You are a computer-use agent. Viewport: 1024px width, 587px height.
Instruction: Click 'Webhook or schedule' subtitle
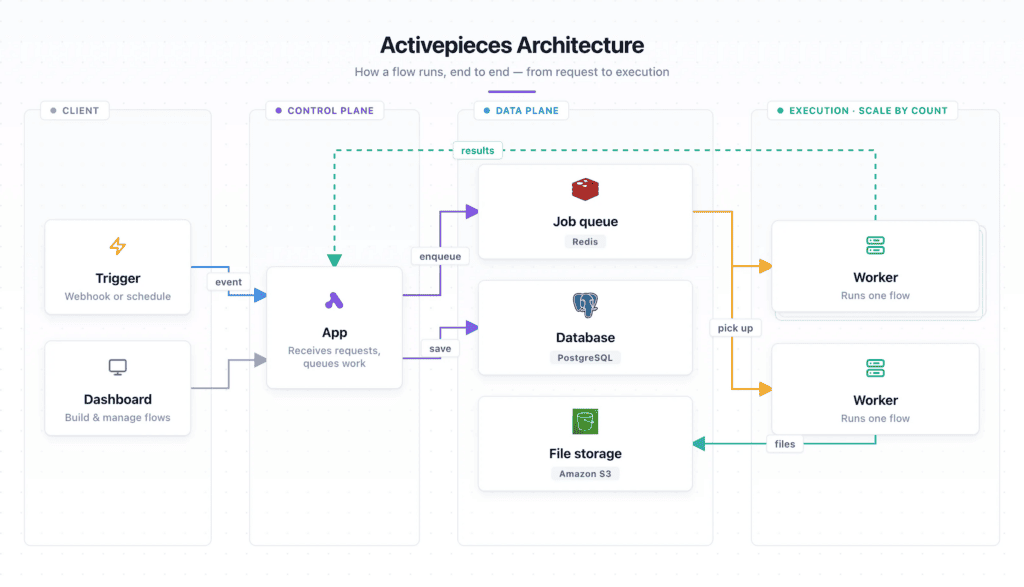click(118, 296)
